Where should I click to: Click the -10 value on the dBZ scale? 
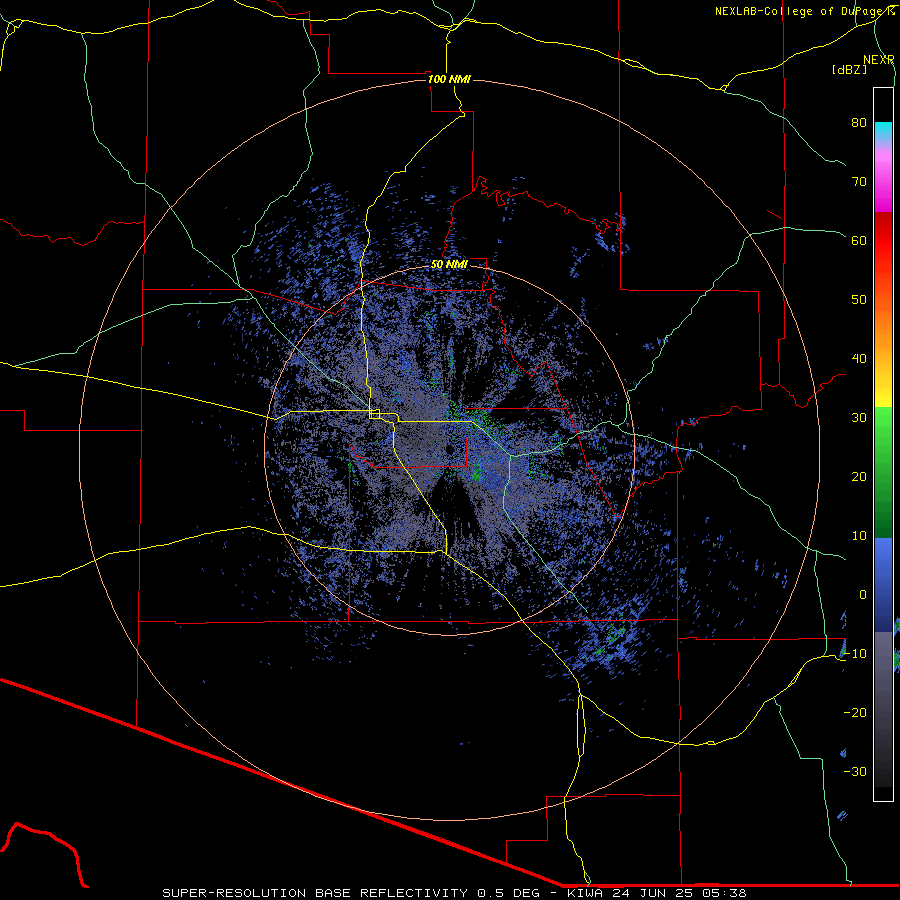point(855,654)
